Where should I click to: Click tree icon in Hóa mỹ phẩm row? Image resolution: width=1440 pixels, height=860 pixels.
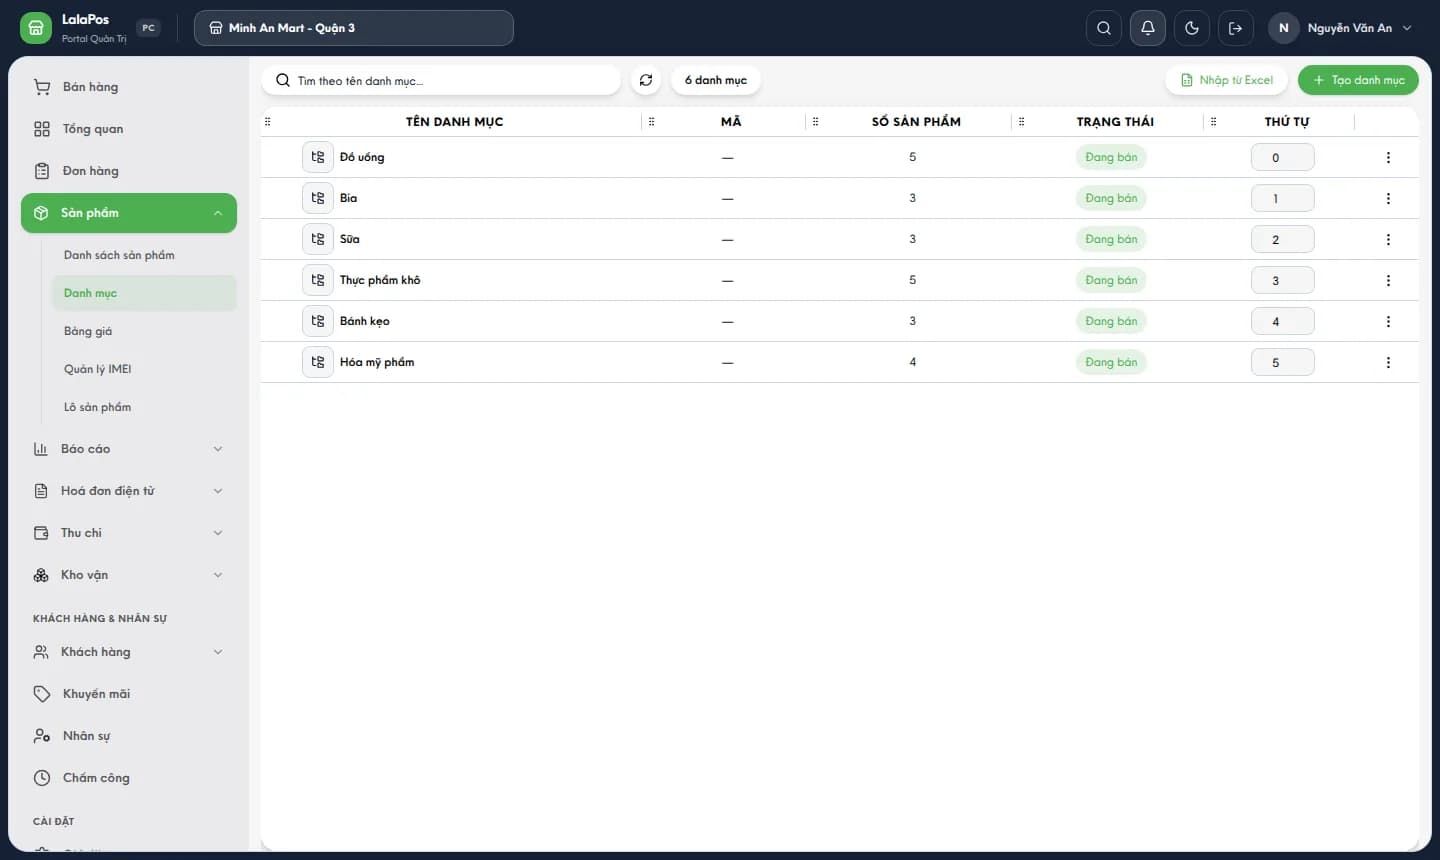(318, 362)
